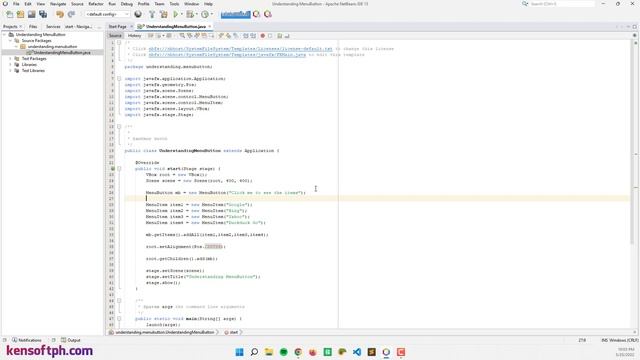Switch to the Files tab
Viewport: 640px width, 360px height.
(x=33, y=27)
